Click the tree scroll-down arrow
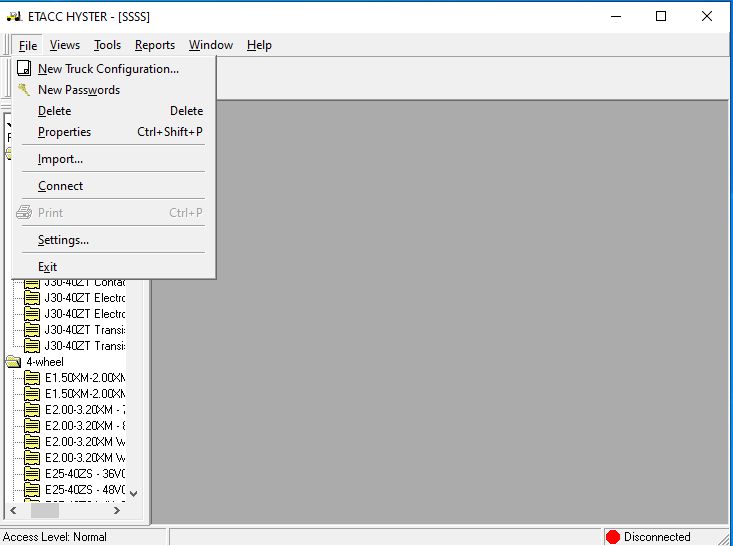Viewport: 733px width, 546px height. pos(133,493)
